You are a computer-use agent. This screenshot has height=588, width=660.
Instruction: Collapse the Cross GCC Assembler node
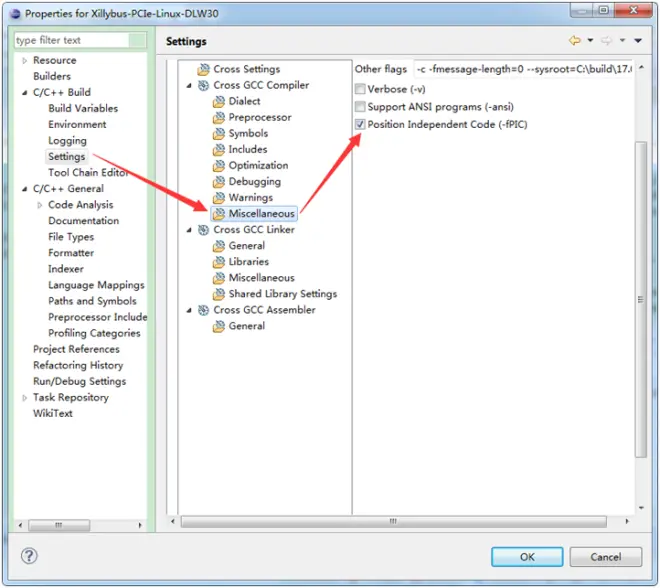[189, 310]
